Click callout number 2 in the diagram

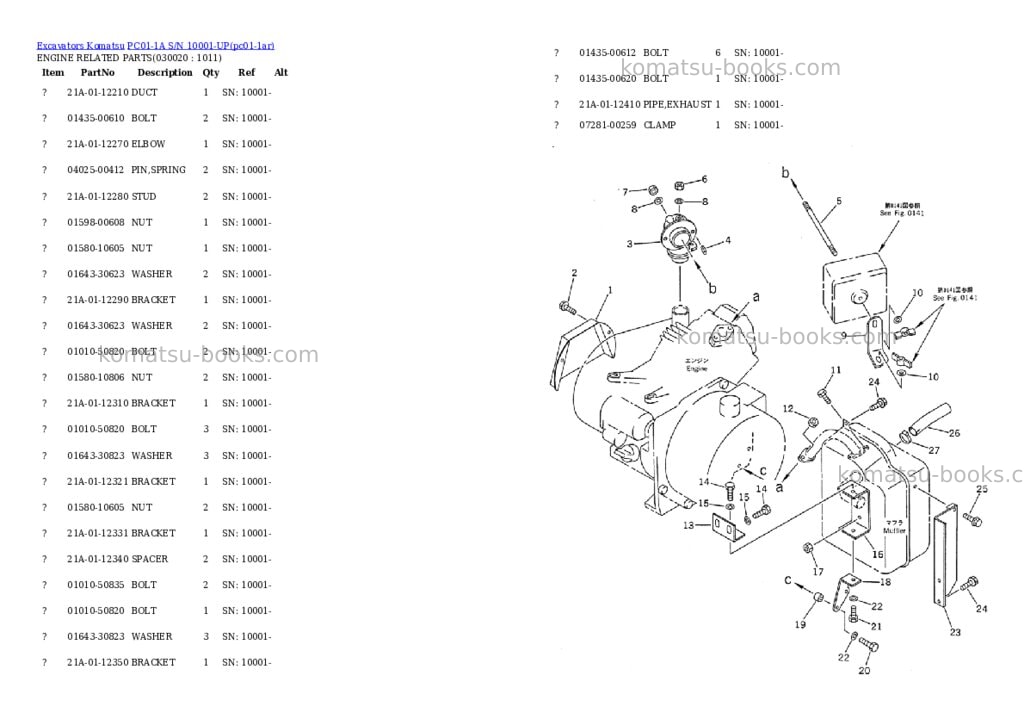click(574, 273)
